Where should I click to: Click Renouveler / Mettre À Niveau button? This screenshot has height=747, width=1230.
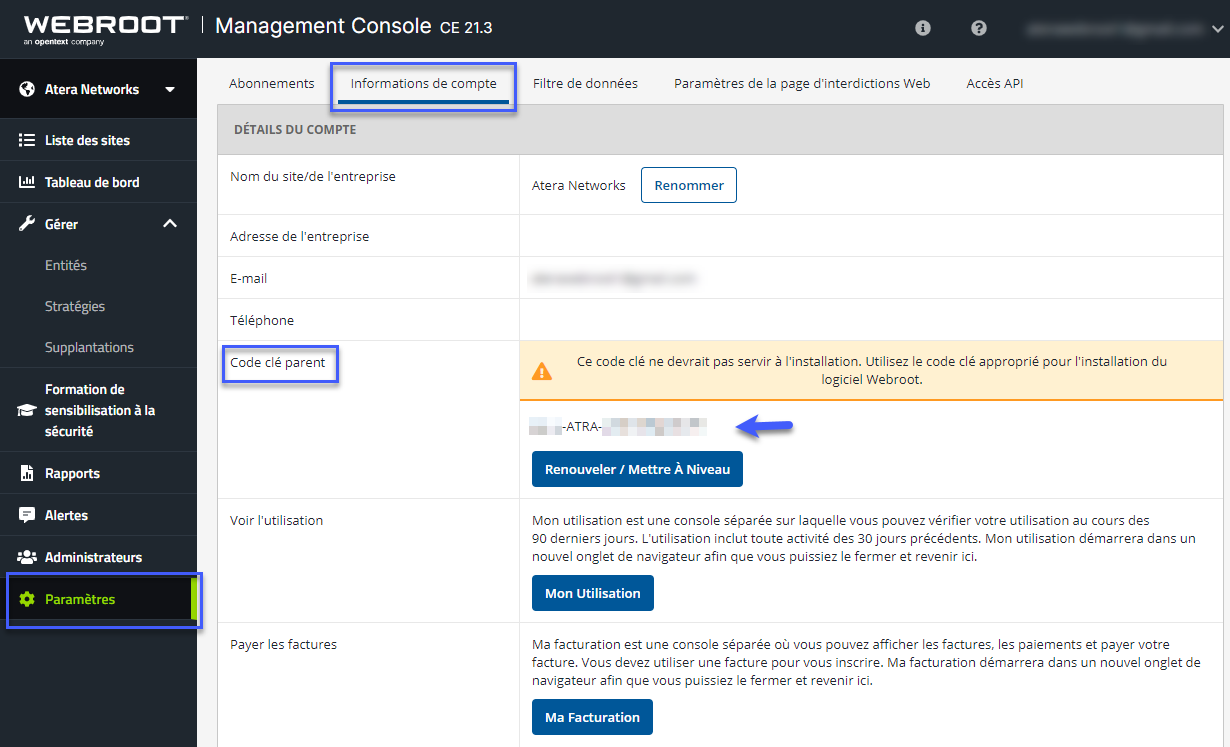(x=637, y=469)
